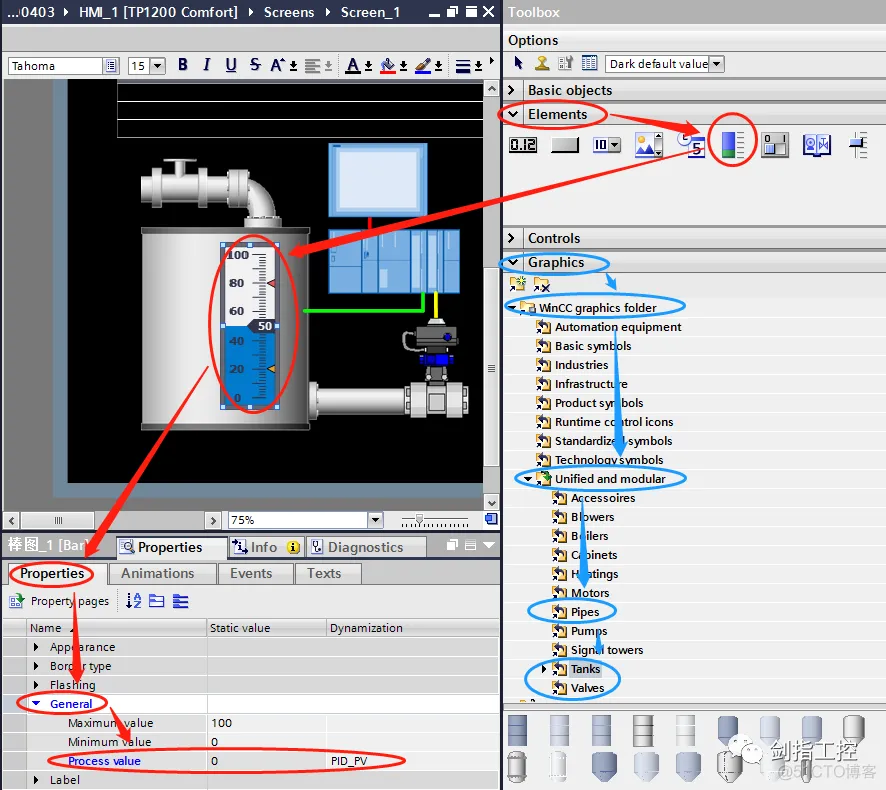Select the Symbolic I/O field element

tap(606, 145)
